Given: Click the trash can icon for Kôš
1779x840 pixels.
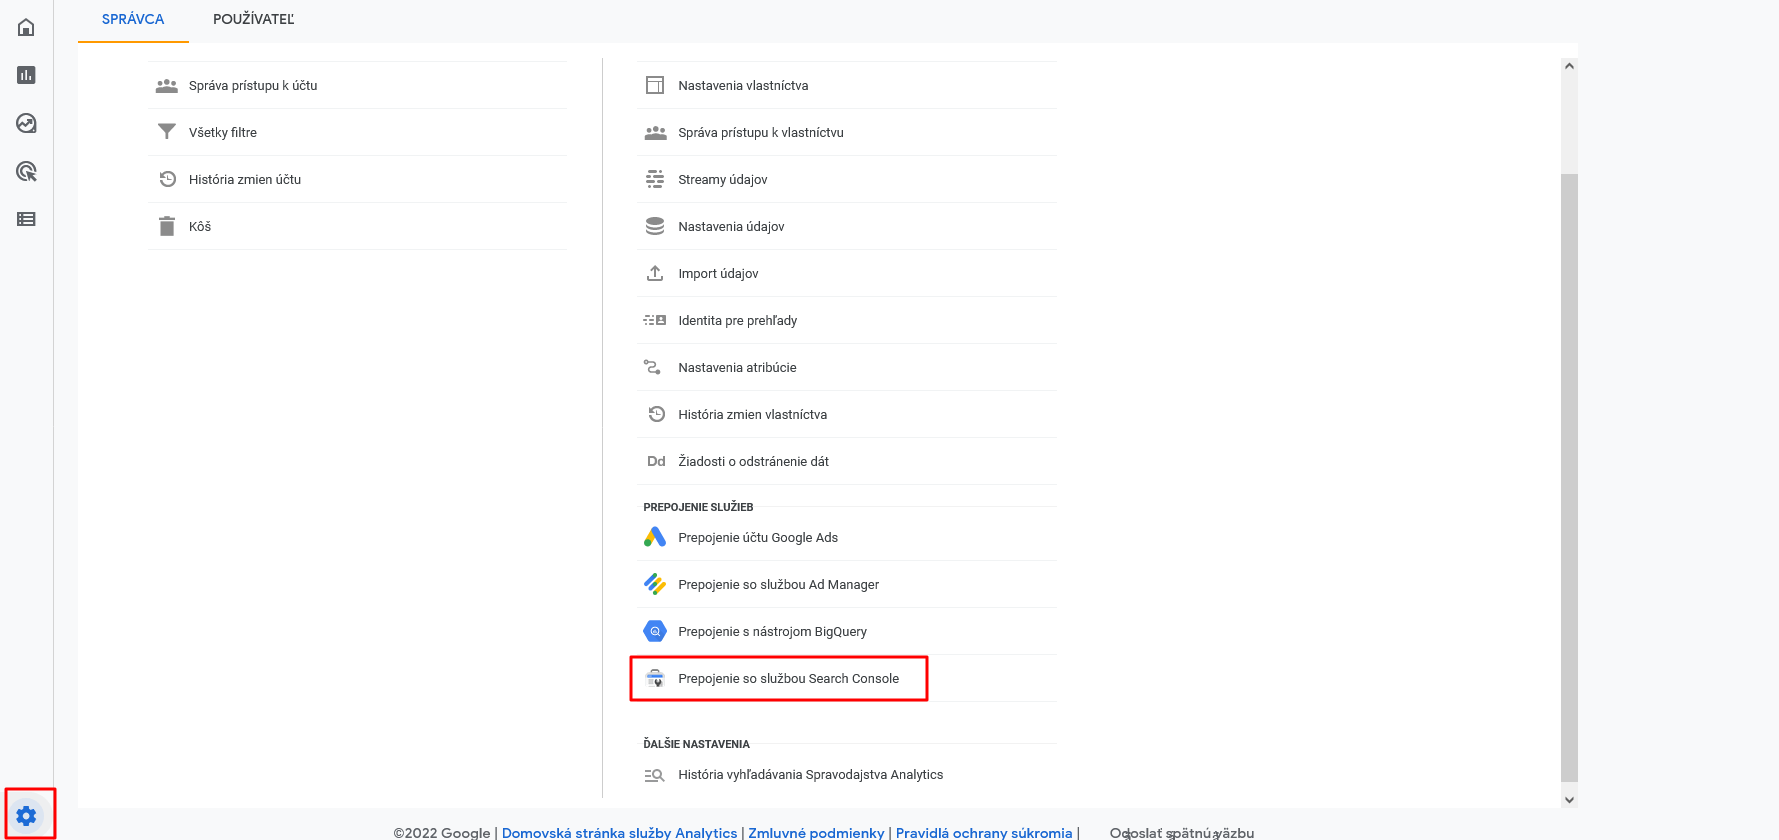Looking at the screenshot, I should [167, 226].
